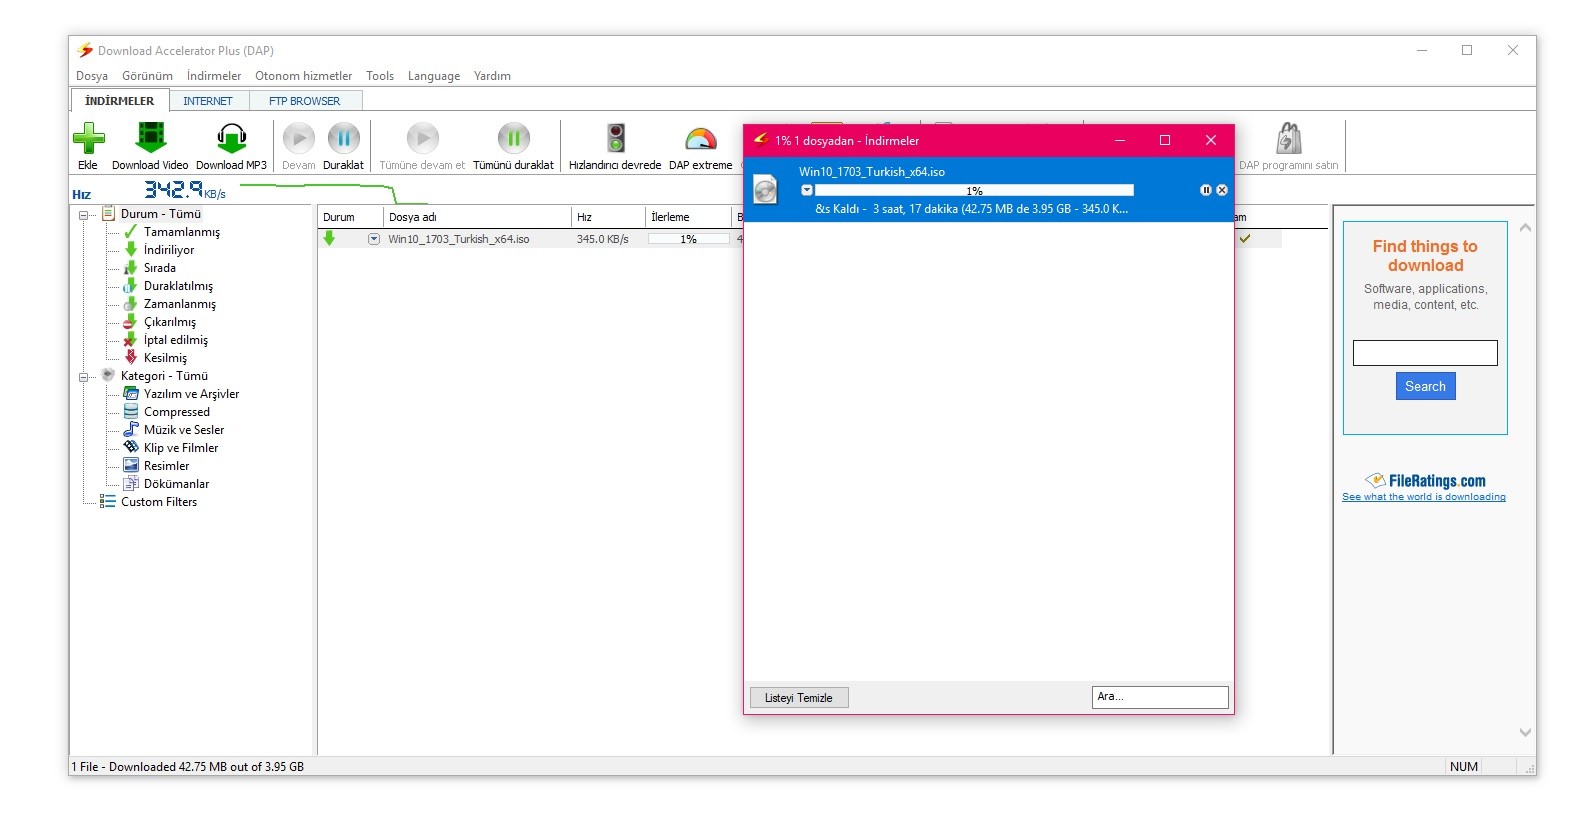Open dropdown arrow in İndirmeler popup progress row
This screenshot has width=1593, height=829.
(807, 190)
